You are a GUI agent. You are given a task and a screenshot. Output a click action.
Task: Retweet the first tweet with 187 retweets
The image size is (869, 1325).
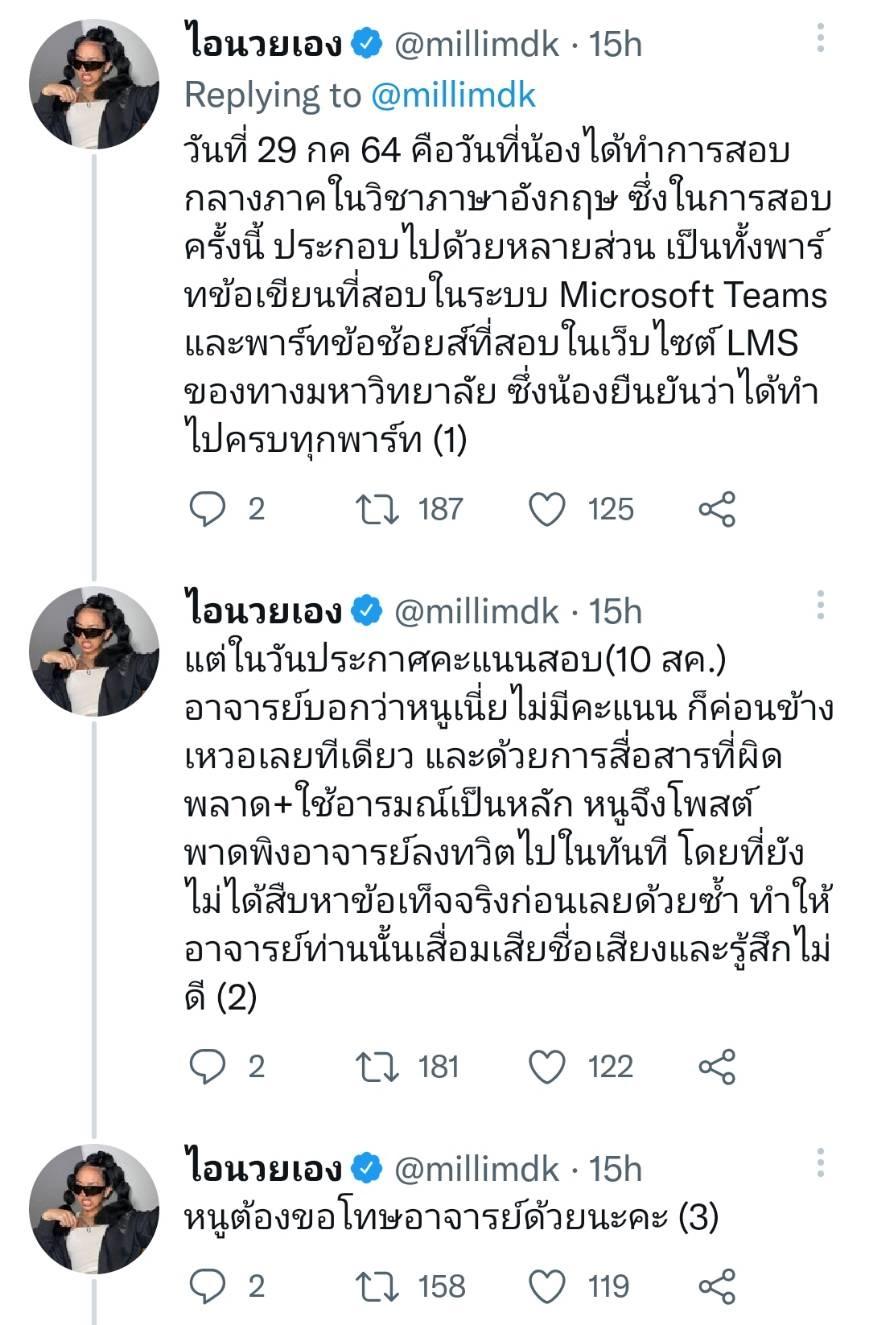click(x=378, y=509)
